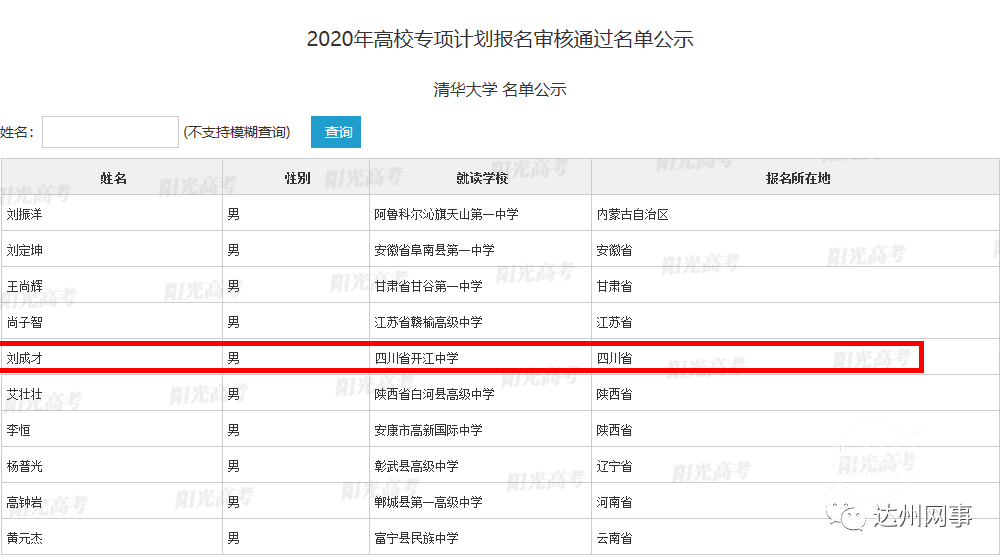Click school 郸城县第一高级中学

pyautogui.click(x=428, y=502)
